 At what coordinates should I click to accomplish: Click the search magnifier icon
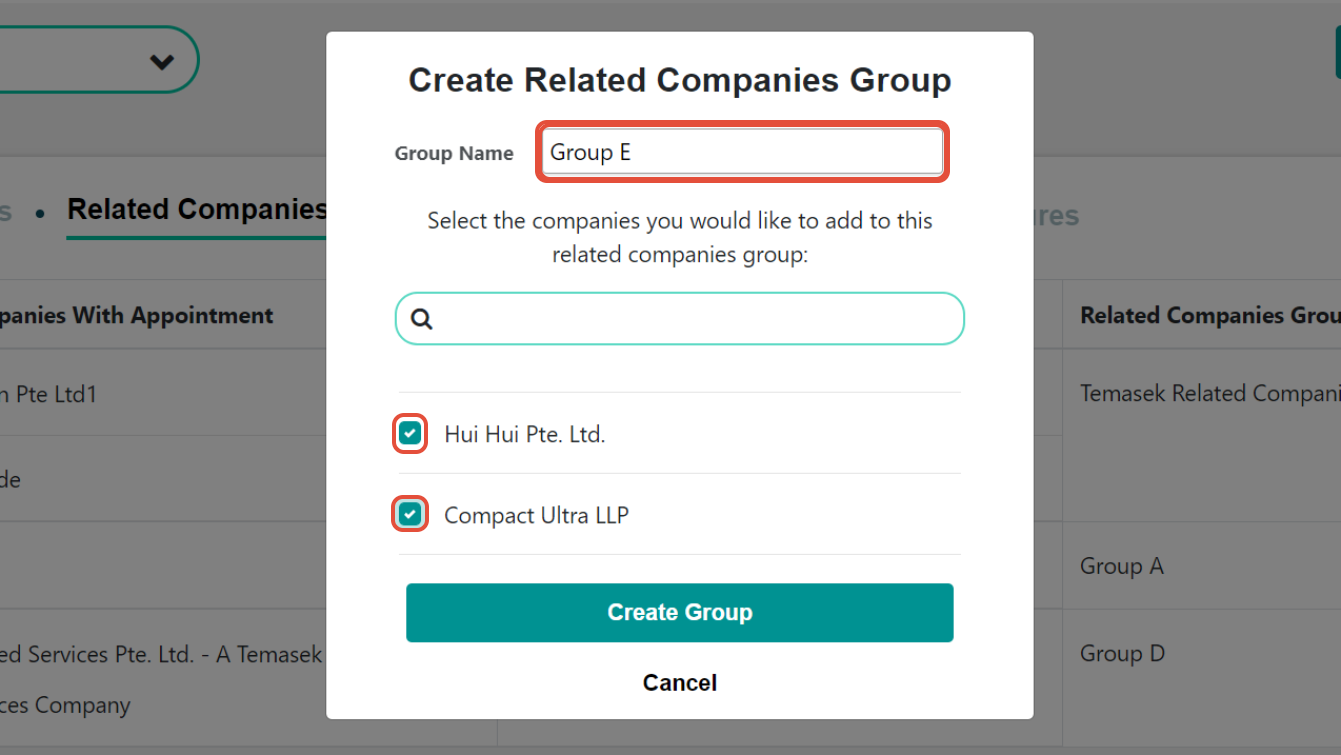click(x=421, y=318)
